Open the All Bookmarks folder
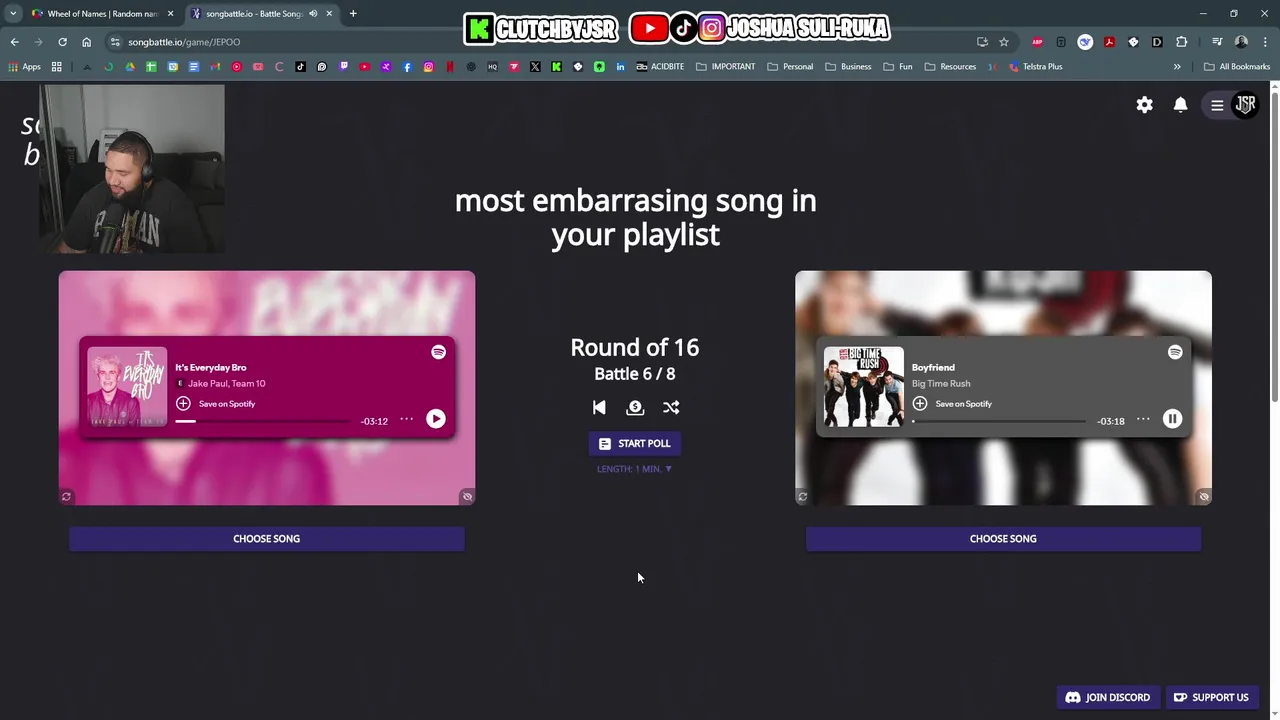This screenshot has width=1280, height=720. 1237,67
